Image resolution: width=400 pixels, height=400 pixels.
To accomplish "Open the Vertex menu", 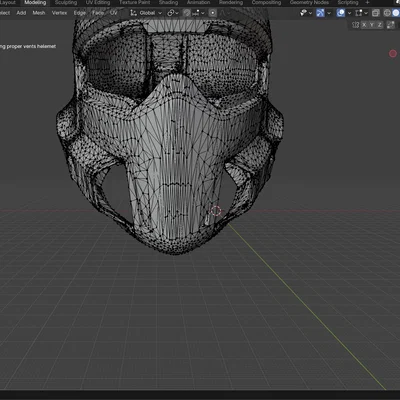I will tap(59, 13).
